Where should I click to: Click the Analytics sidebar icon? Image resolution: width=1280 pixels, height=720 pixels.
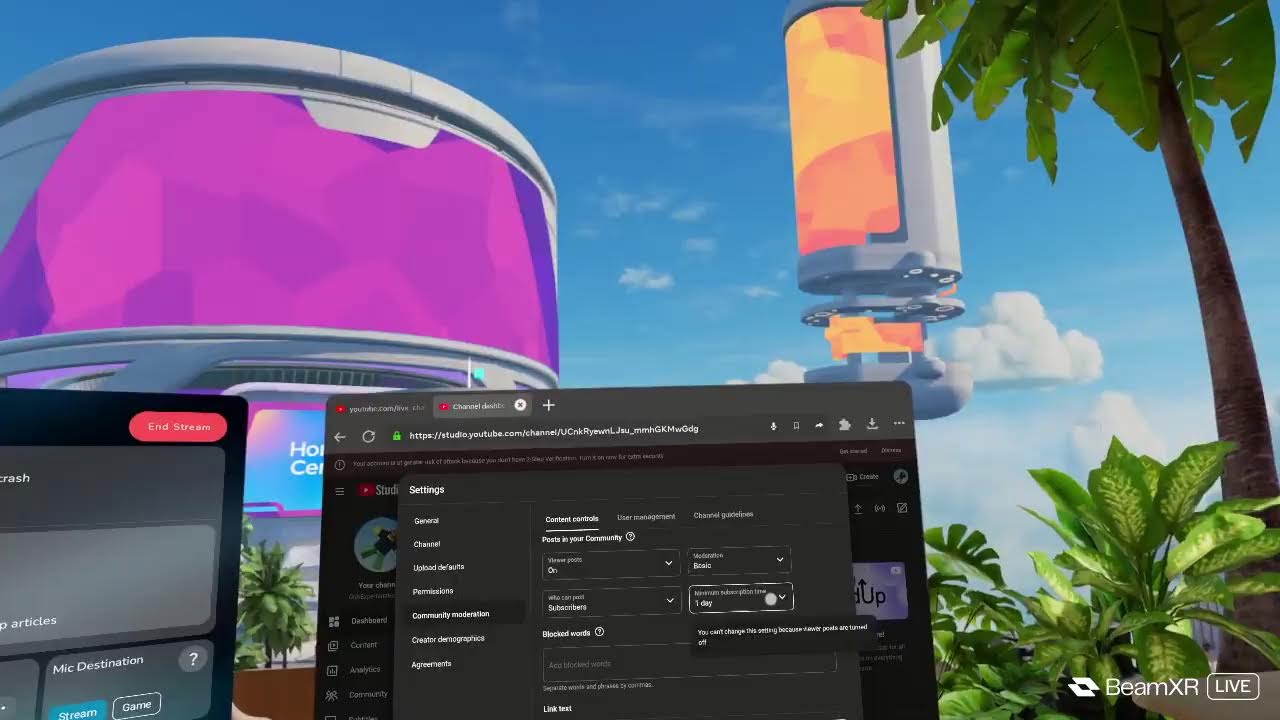(333, 671)
